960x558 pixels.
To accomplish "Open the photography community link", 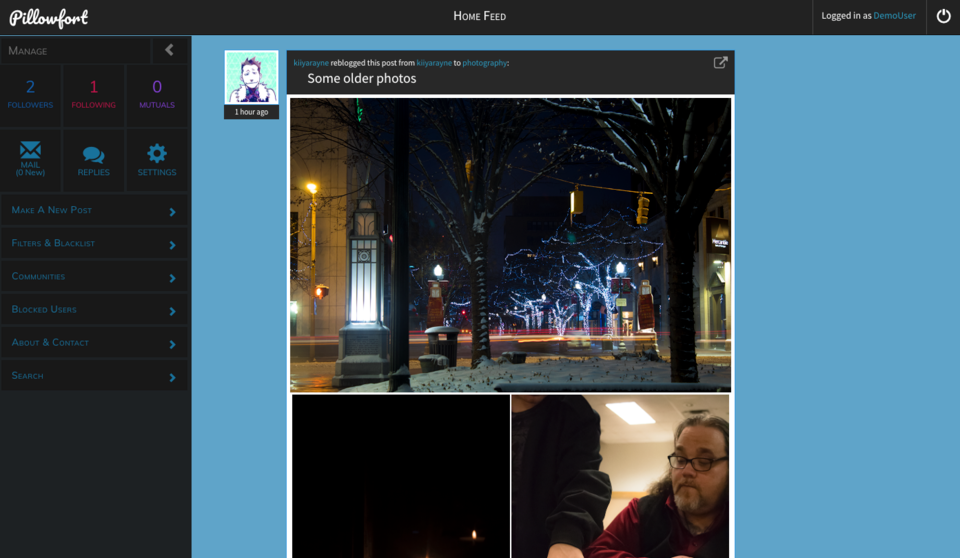I will pyautogui.click(x=484, y=63).
